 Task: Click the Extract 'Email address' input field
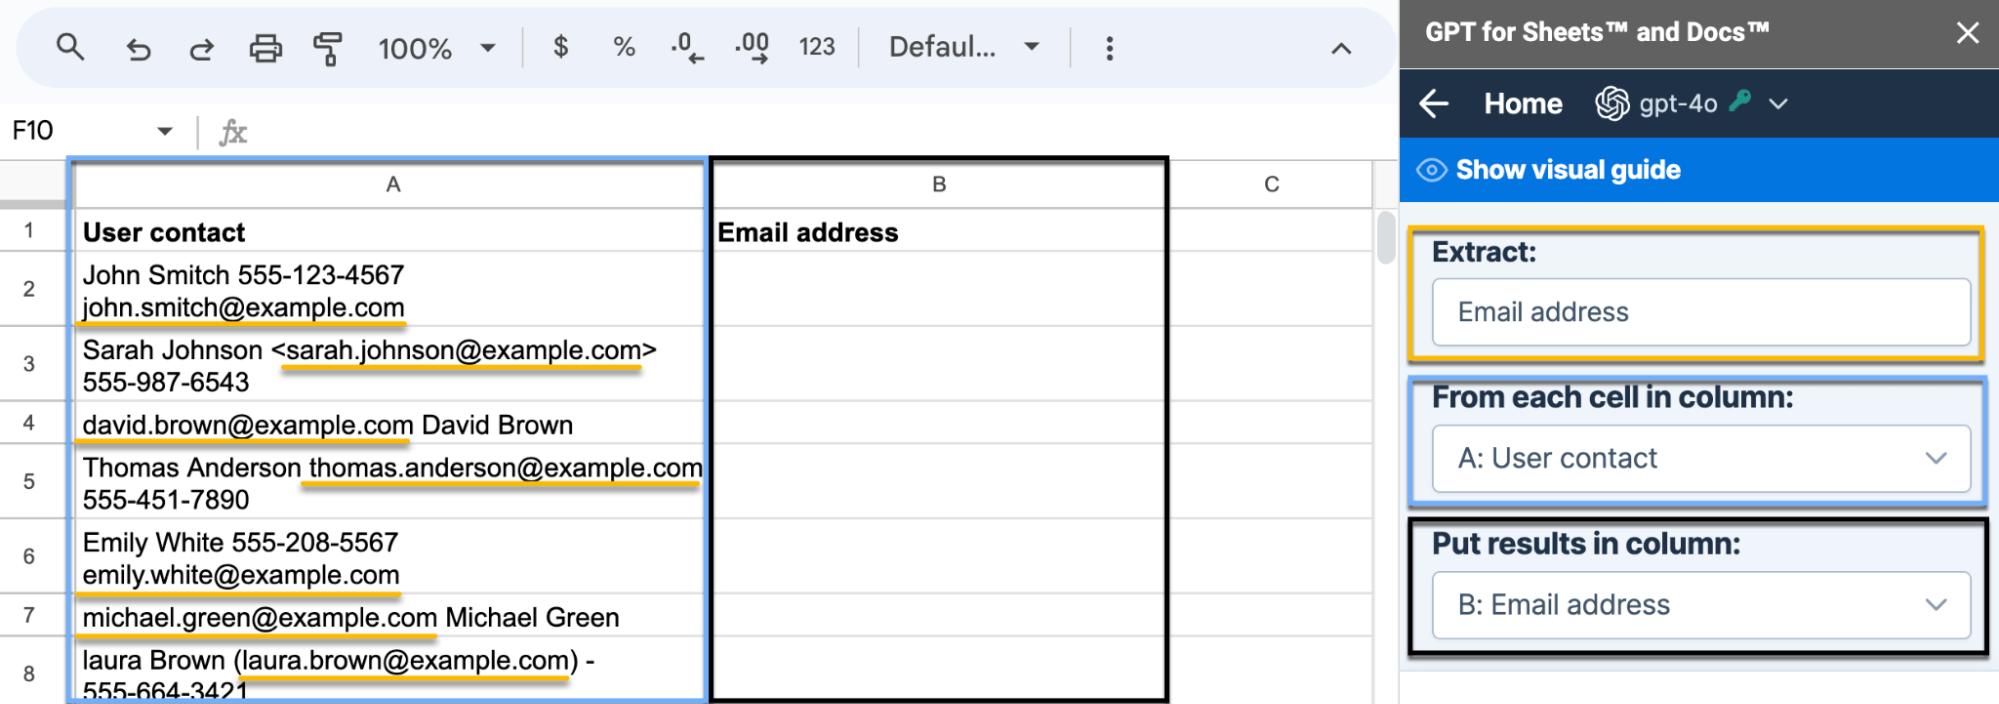[x=1701, y=312]
